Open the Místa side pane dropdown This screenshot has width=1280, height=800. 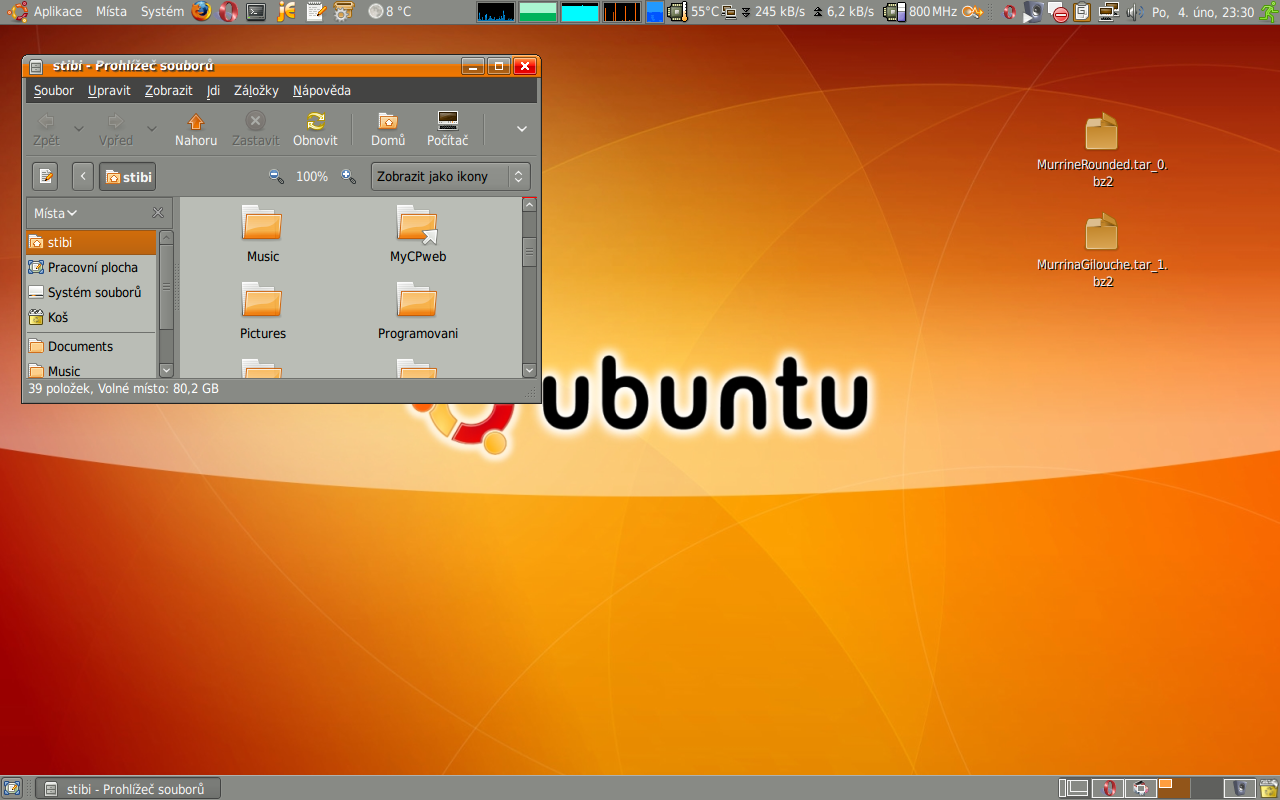[56, 213]
